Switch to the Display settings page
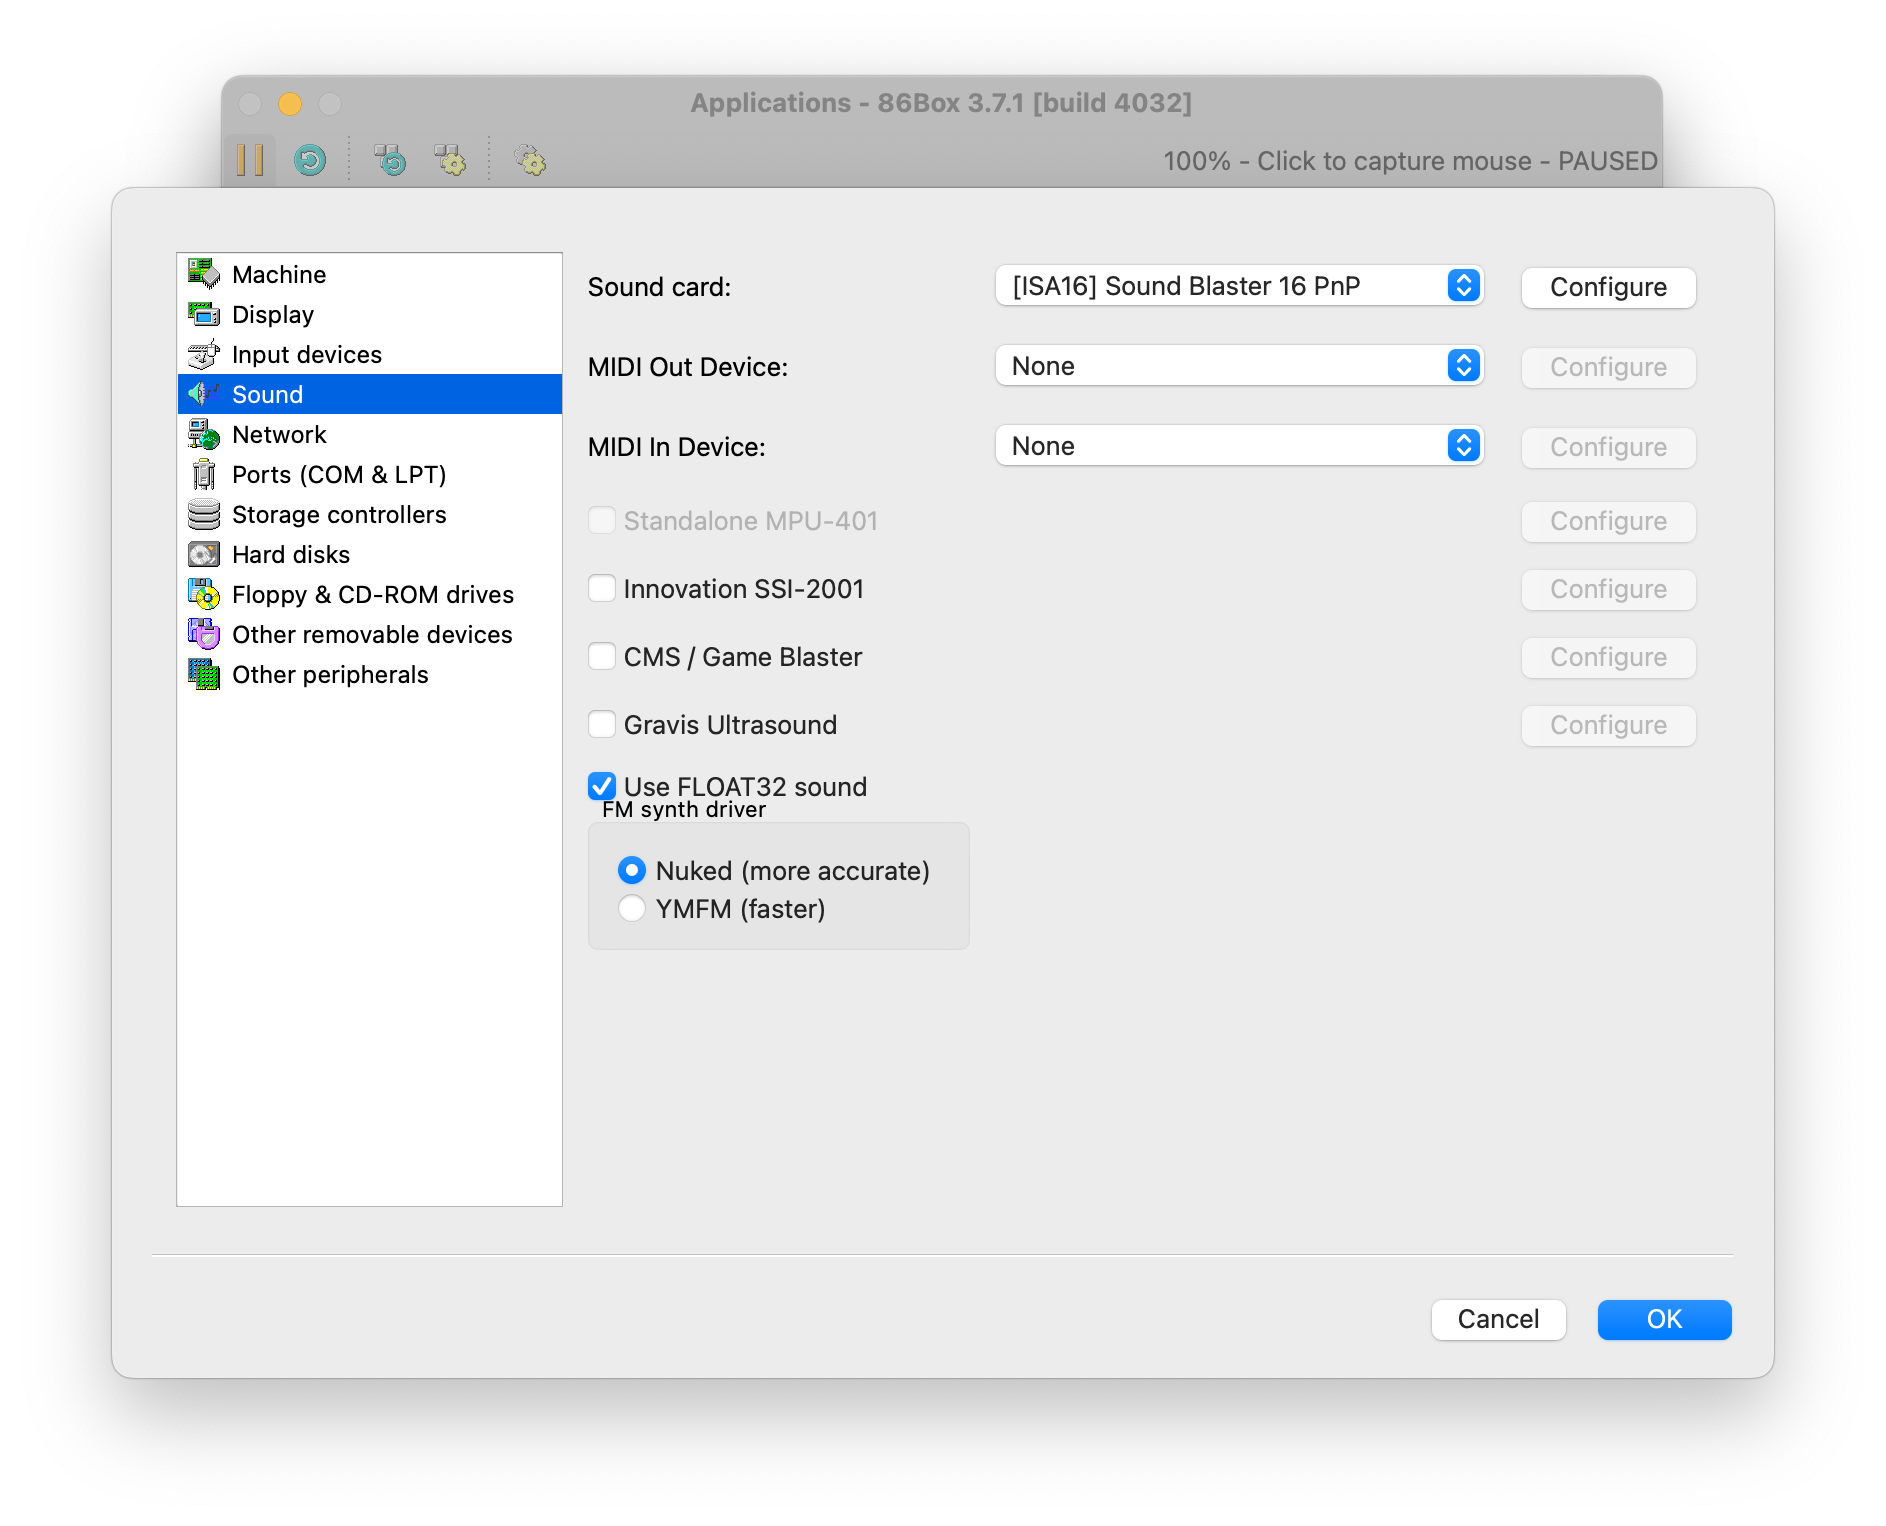Viewport: 1886px width, 1526px height. (x=370, y=314)
